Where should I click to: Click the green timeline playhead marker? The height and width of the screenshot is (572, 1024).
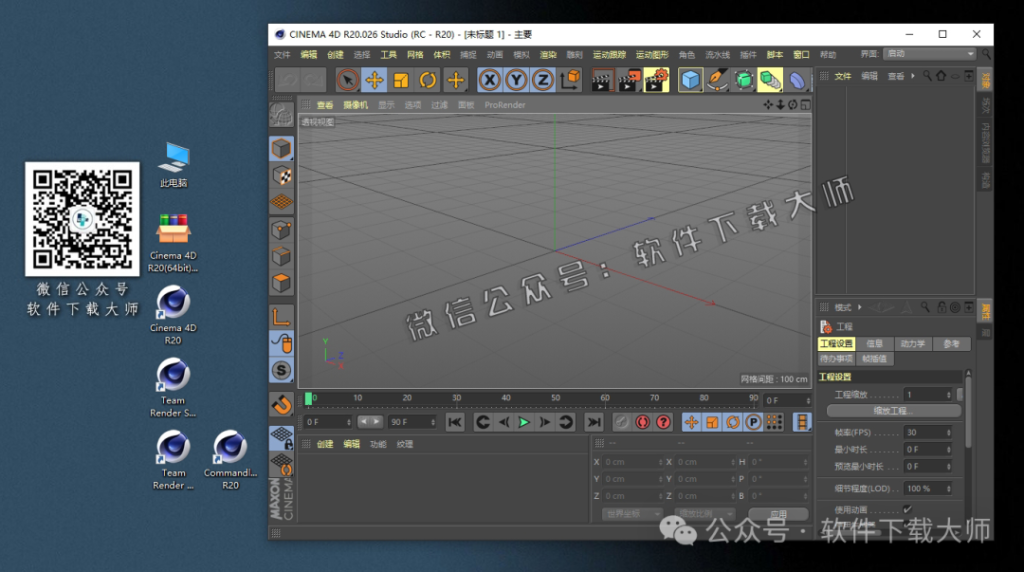308,399
